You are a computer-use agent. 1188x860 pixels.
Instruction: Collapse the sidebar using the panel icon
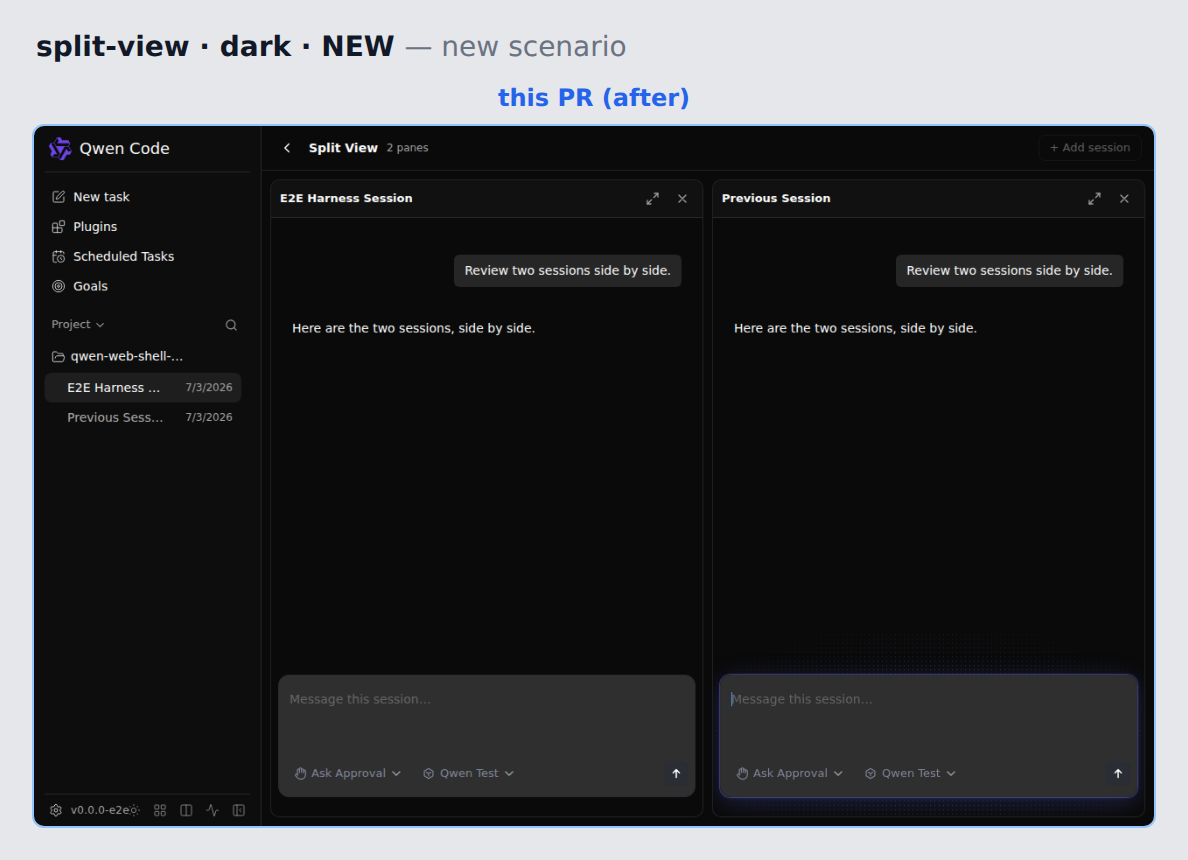(239, 810)
